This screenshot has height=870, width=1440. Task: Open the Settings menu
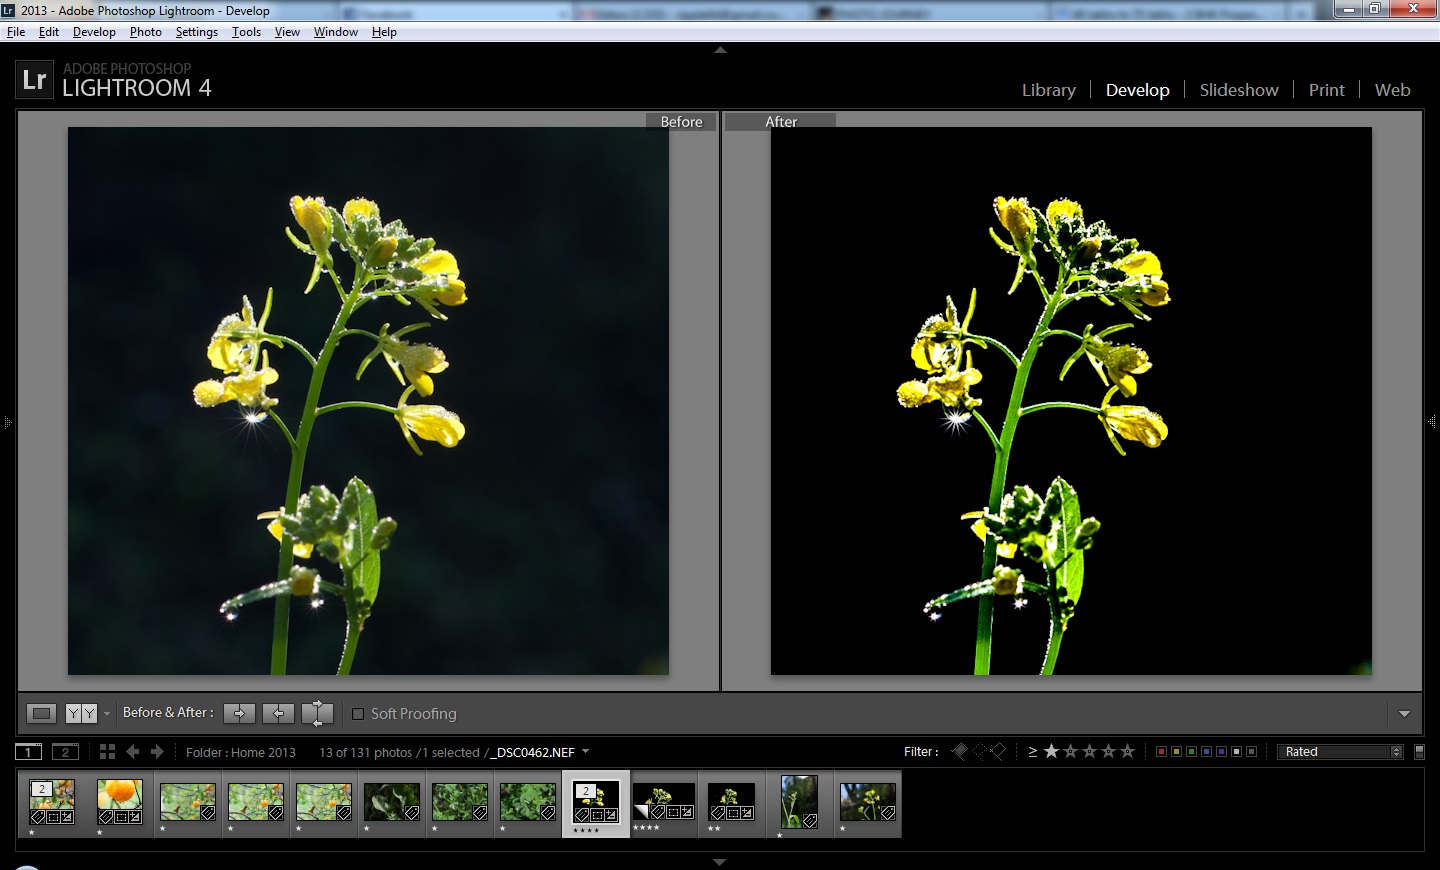pos(196,31)
